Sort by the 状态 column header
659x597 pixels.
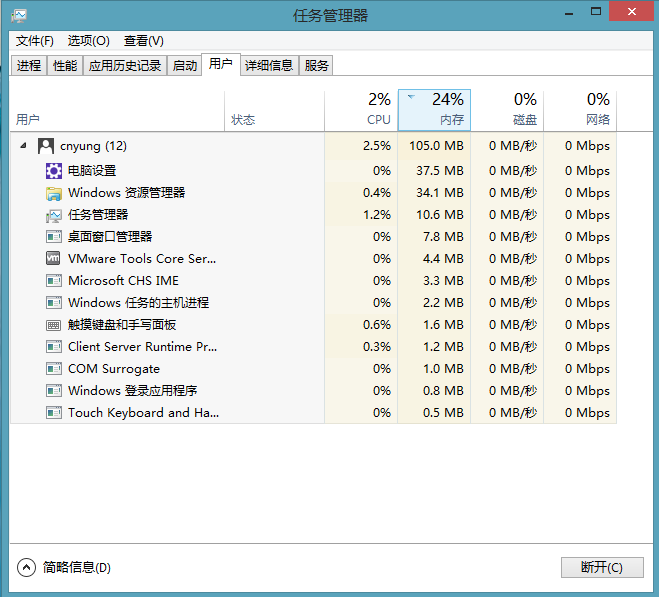point(274,110)
